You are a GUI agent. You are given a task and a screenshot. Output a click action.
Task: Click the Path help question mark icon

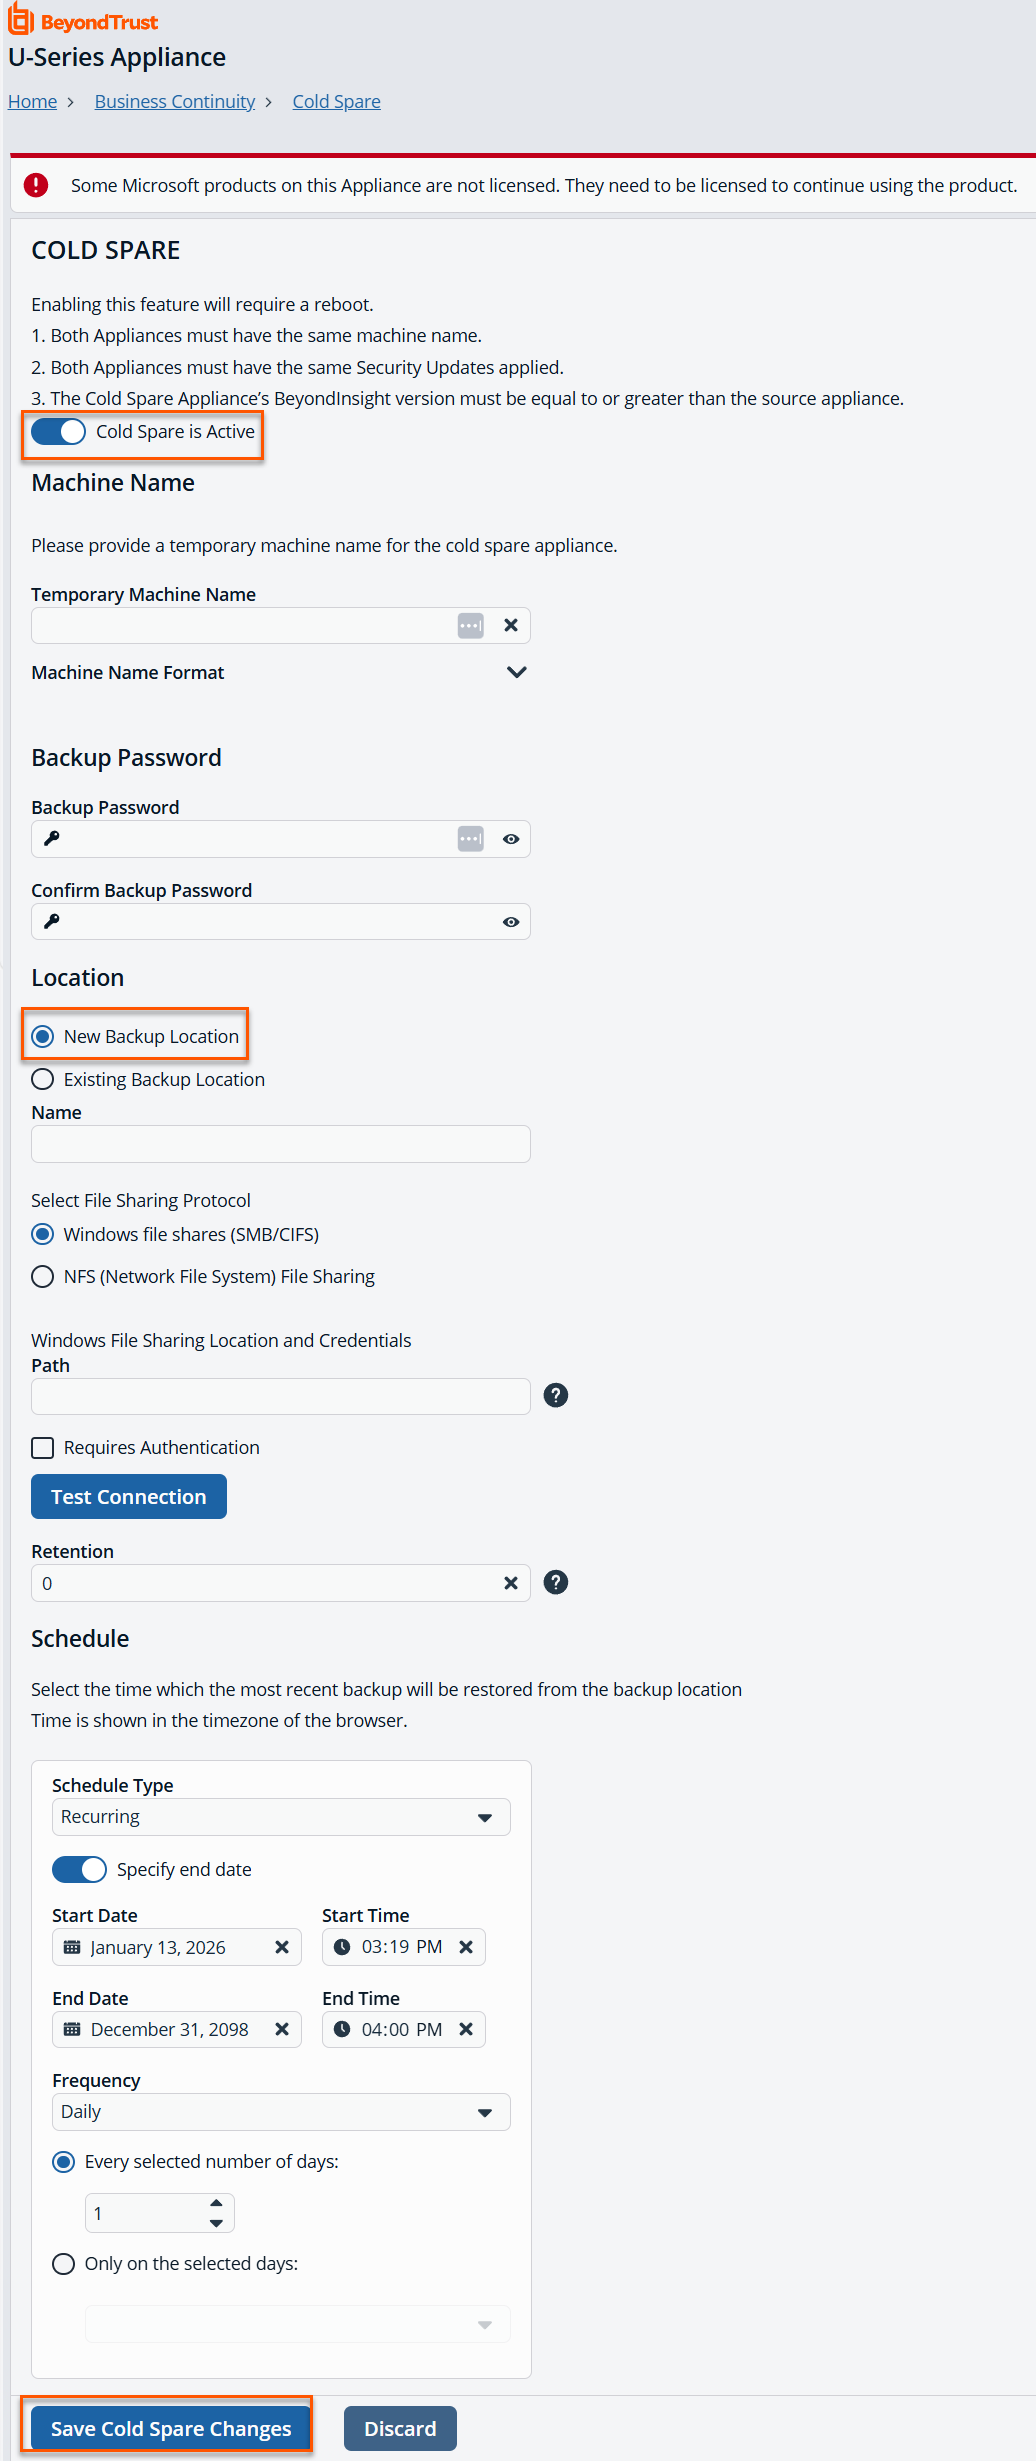point(556,1395)
